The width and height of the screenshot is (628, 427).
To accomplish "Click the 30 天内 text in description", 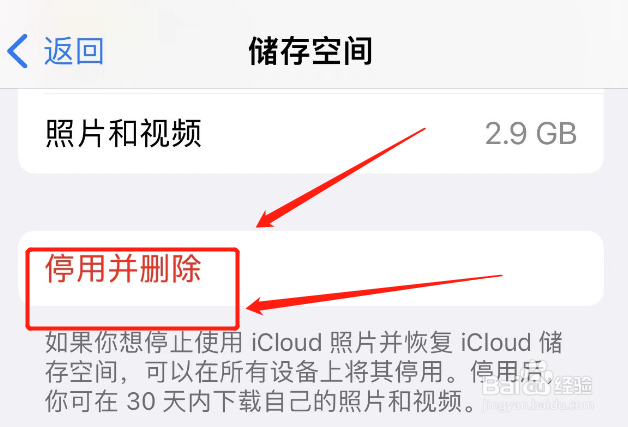I will pyautogui.click(x=169, y=401).
